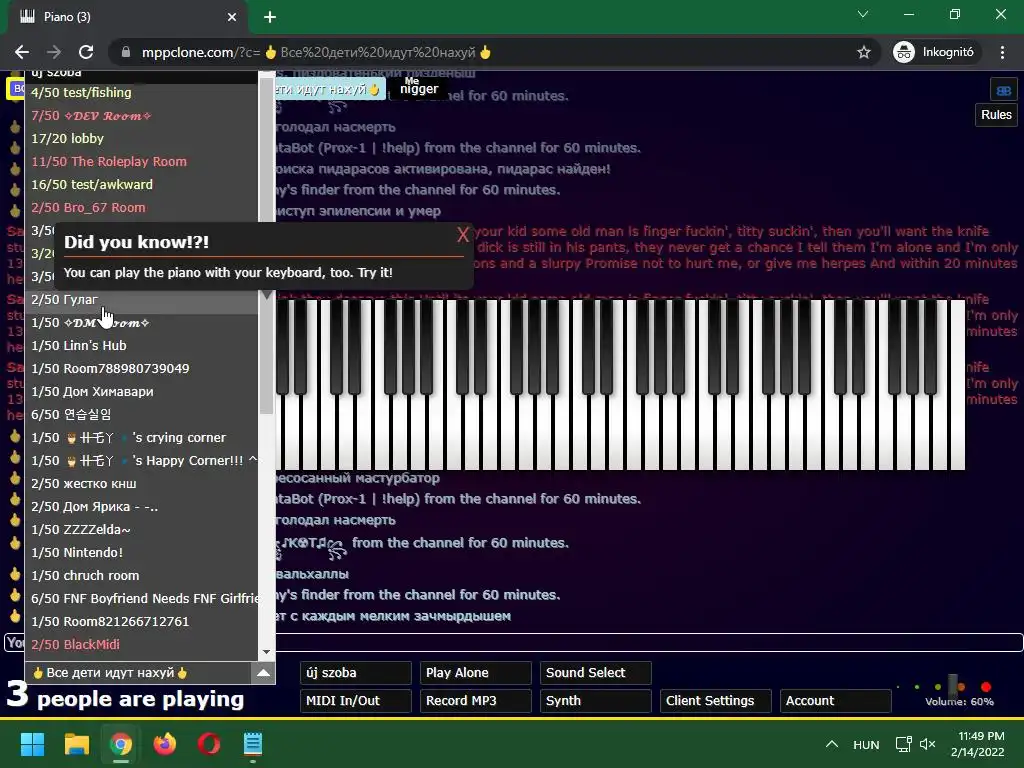Join the 1/50 chruch room

142,576
